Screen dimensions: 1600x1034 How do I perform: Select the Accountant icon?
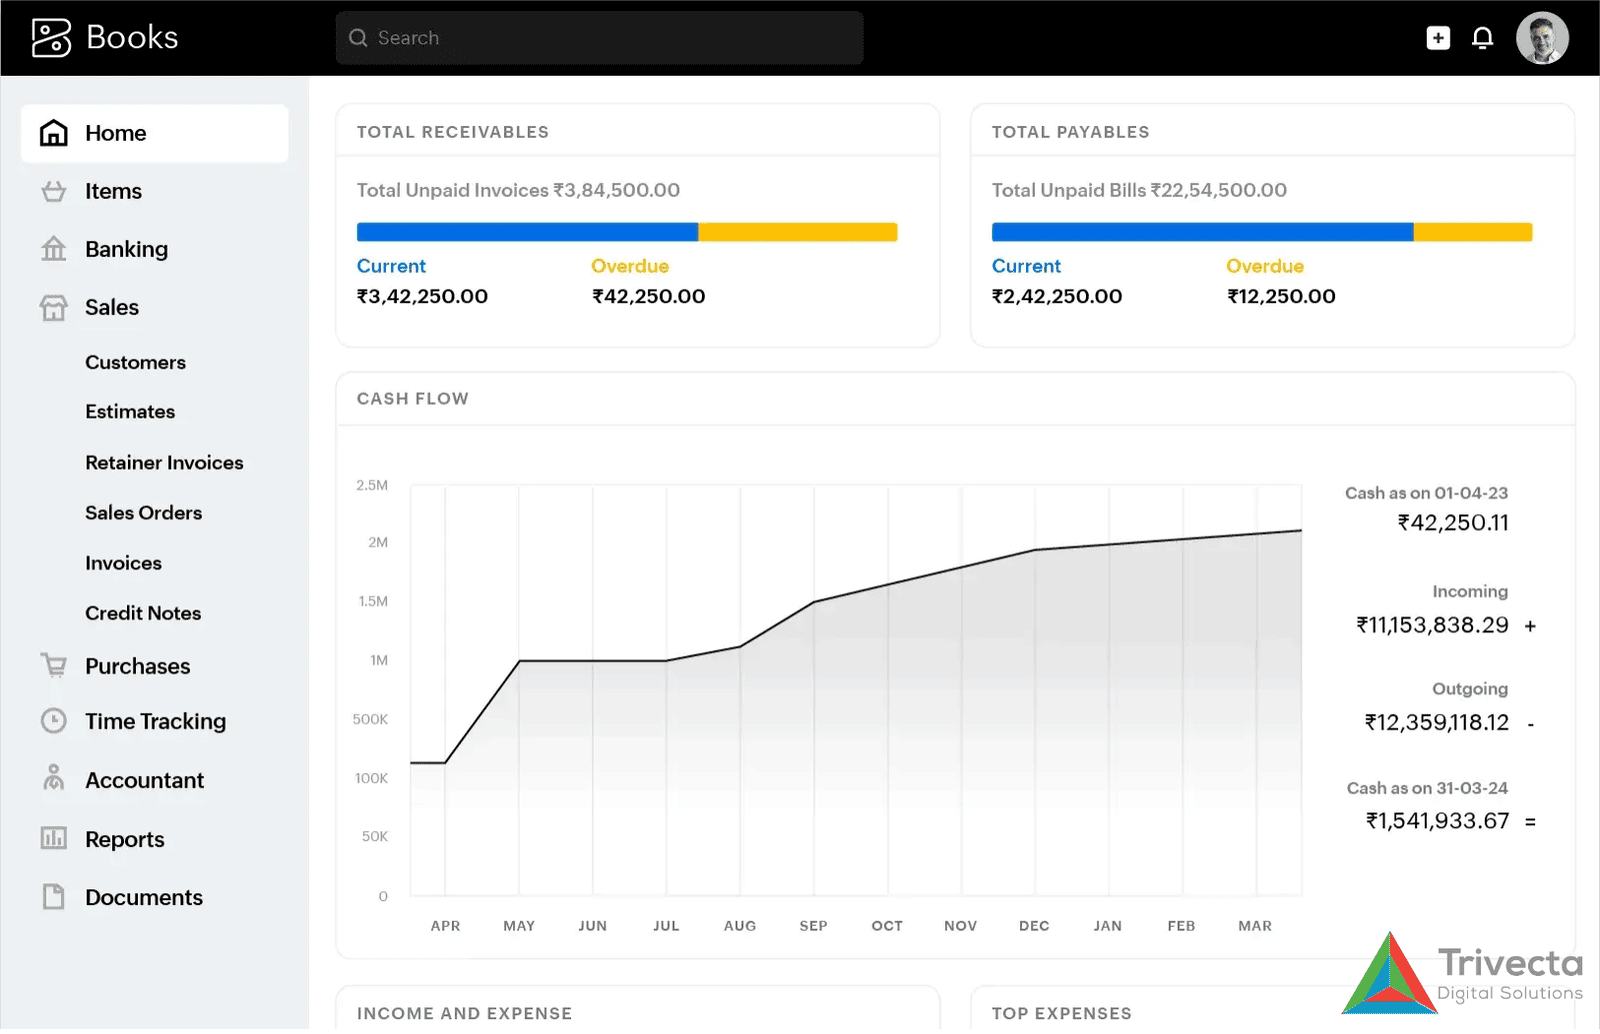(54, 780)
